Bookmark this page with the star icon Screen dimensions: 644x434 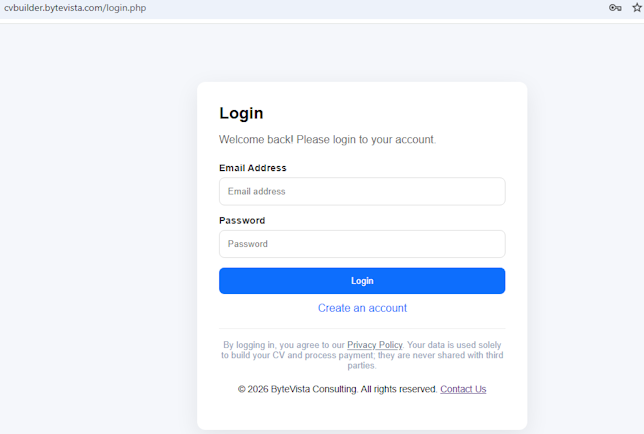[637, 8]
